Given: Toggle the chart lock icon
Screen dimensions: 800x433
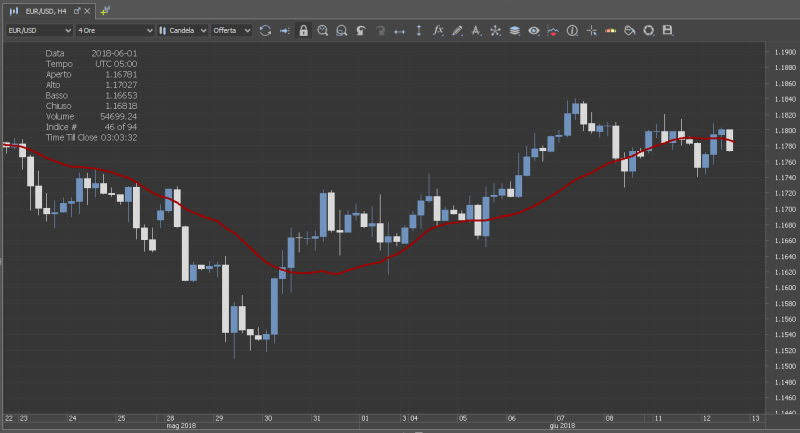Looking at the screenshot, I should (x=304, y=31).
